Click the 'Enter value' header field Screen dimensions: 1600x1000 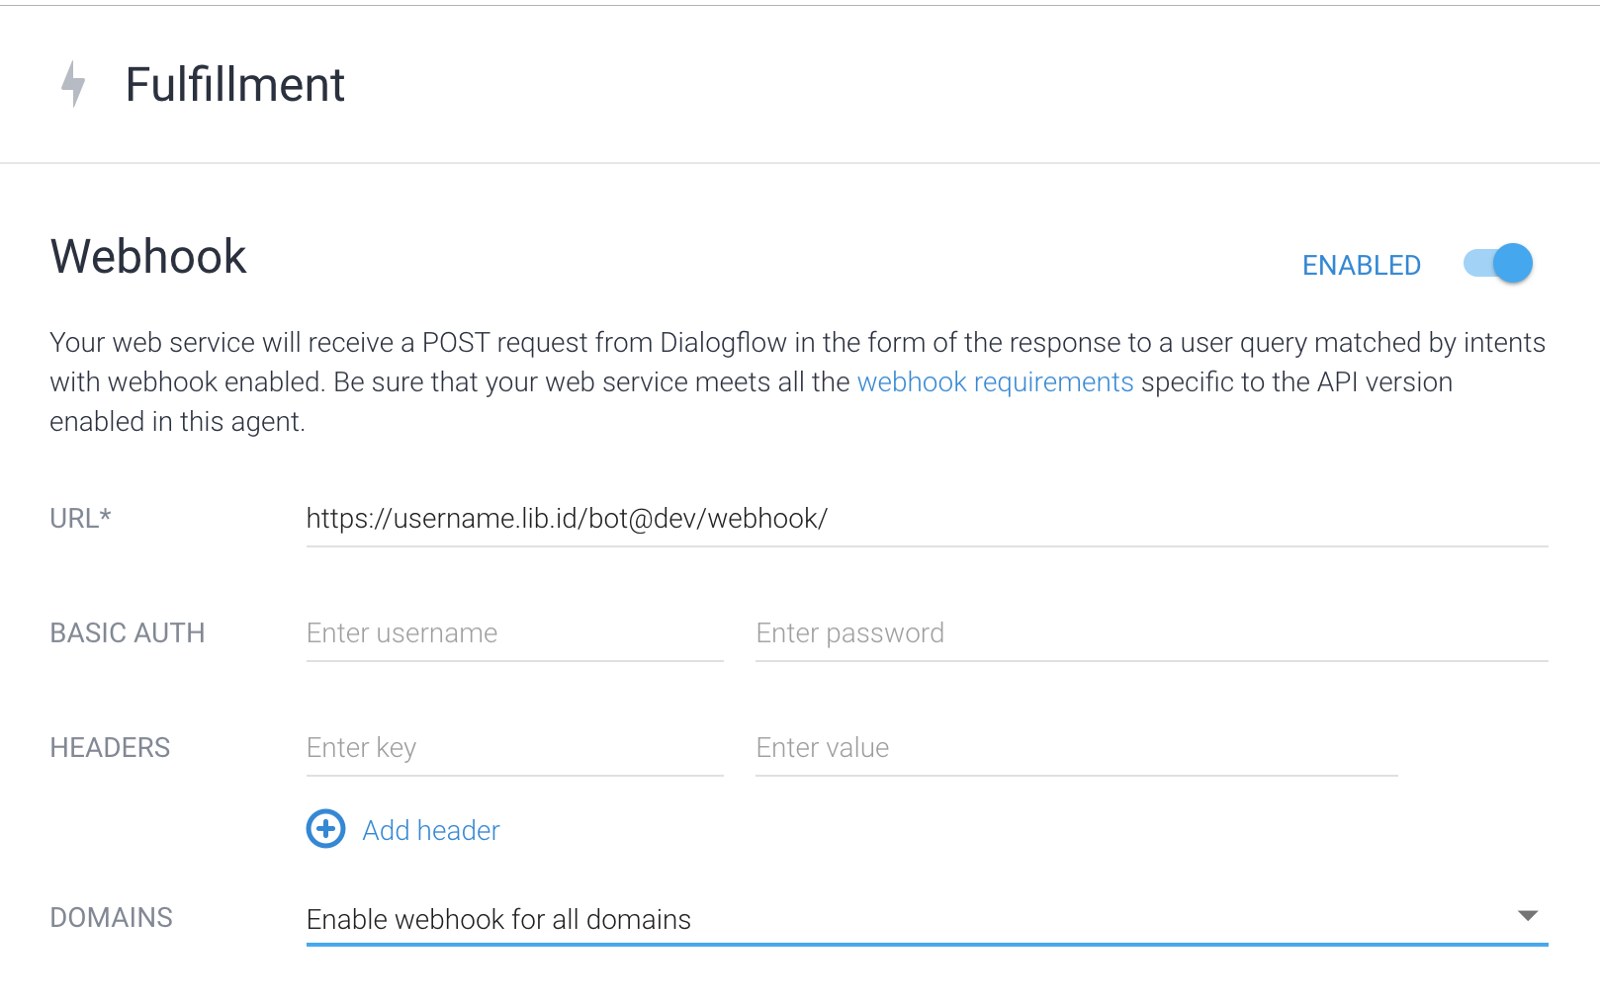pos(1075,748)
